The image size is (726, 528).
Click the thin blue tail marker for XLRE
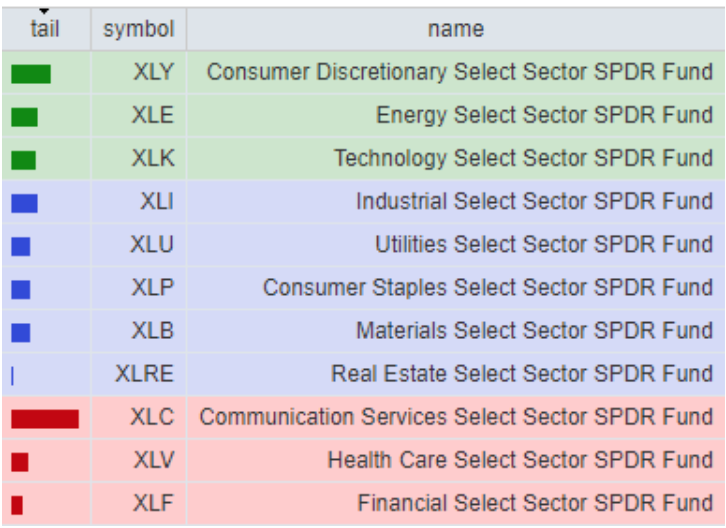(12, 375)
